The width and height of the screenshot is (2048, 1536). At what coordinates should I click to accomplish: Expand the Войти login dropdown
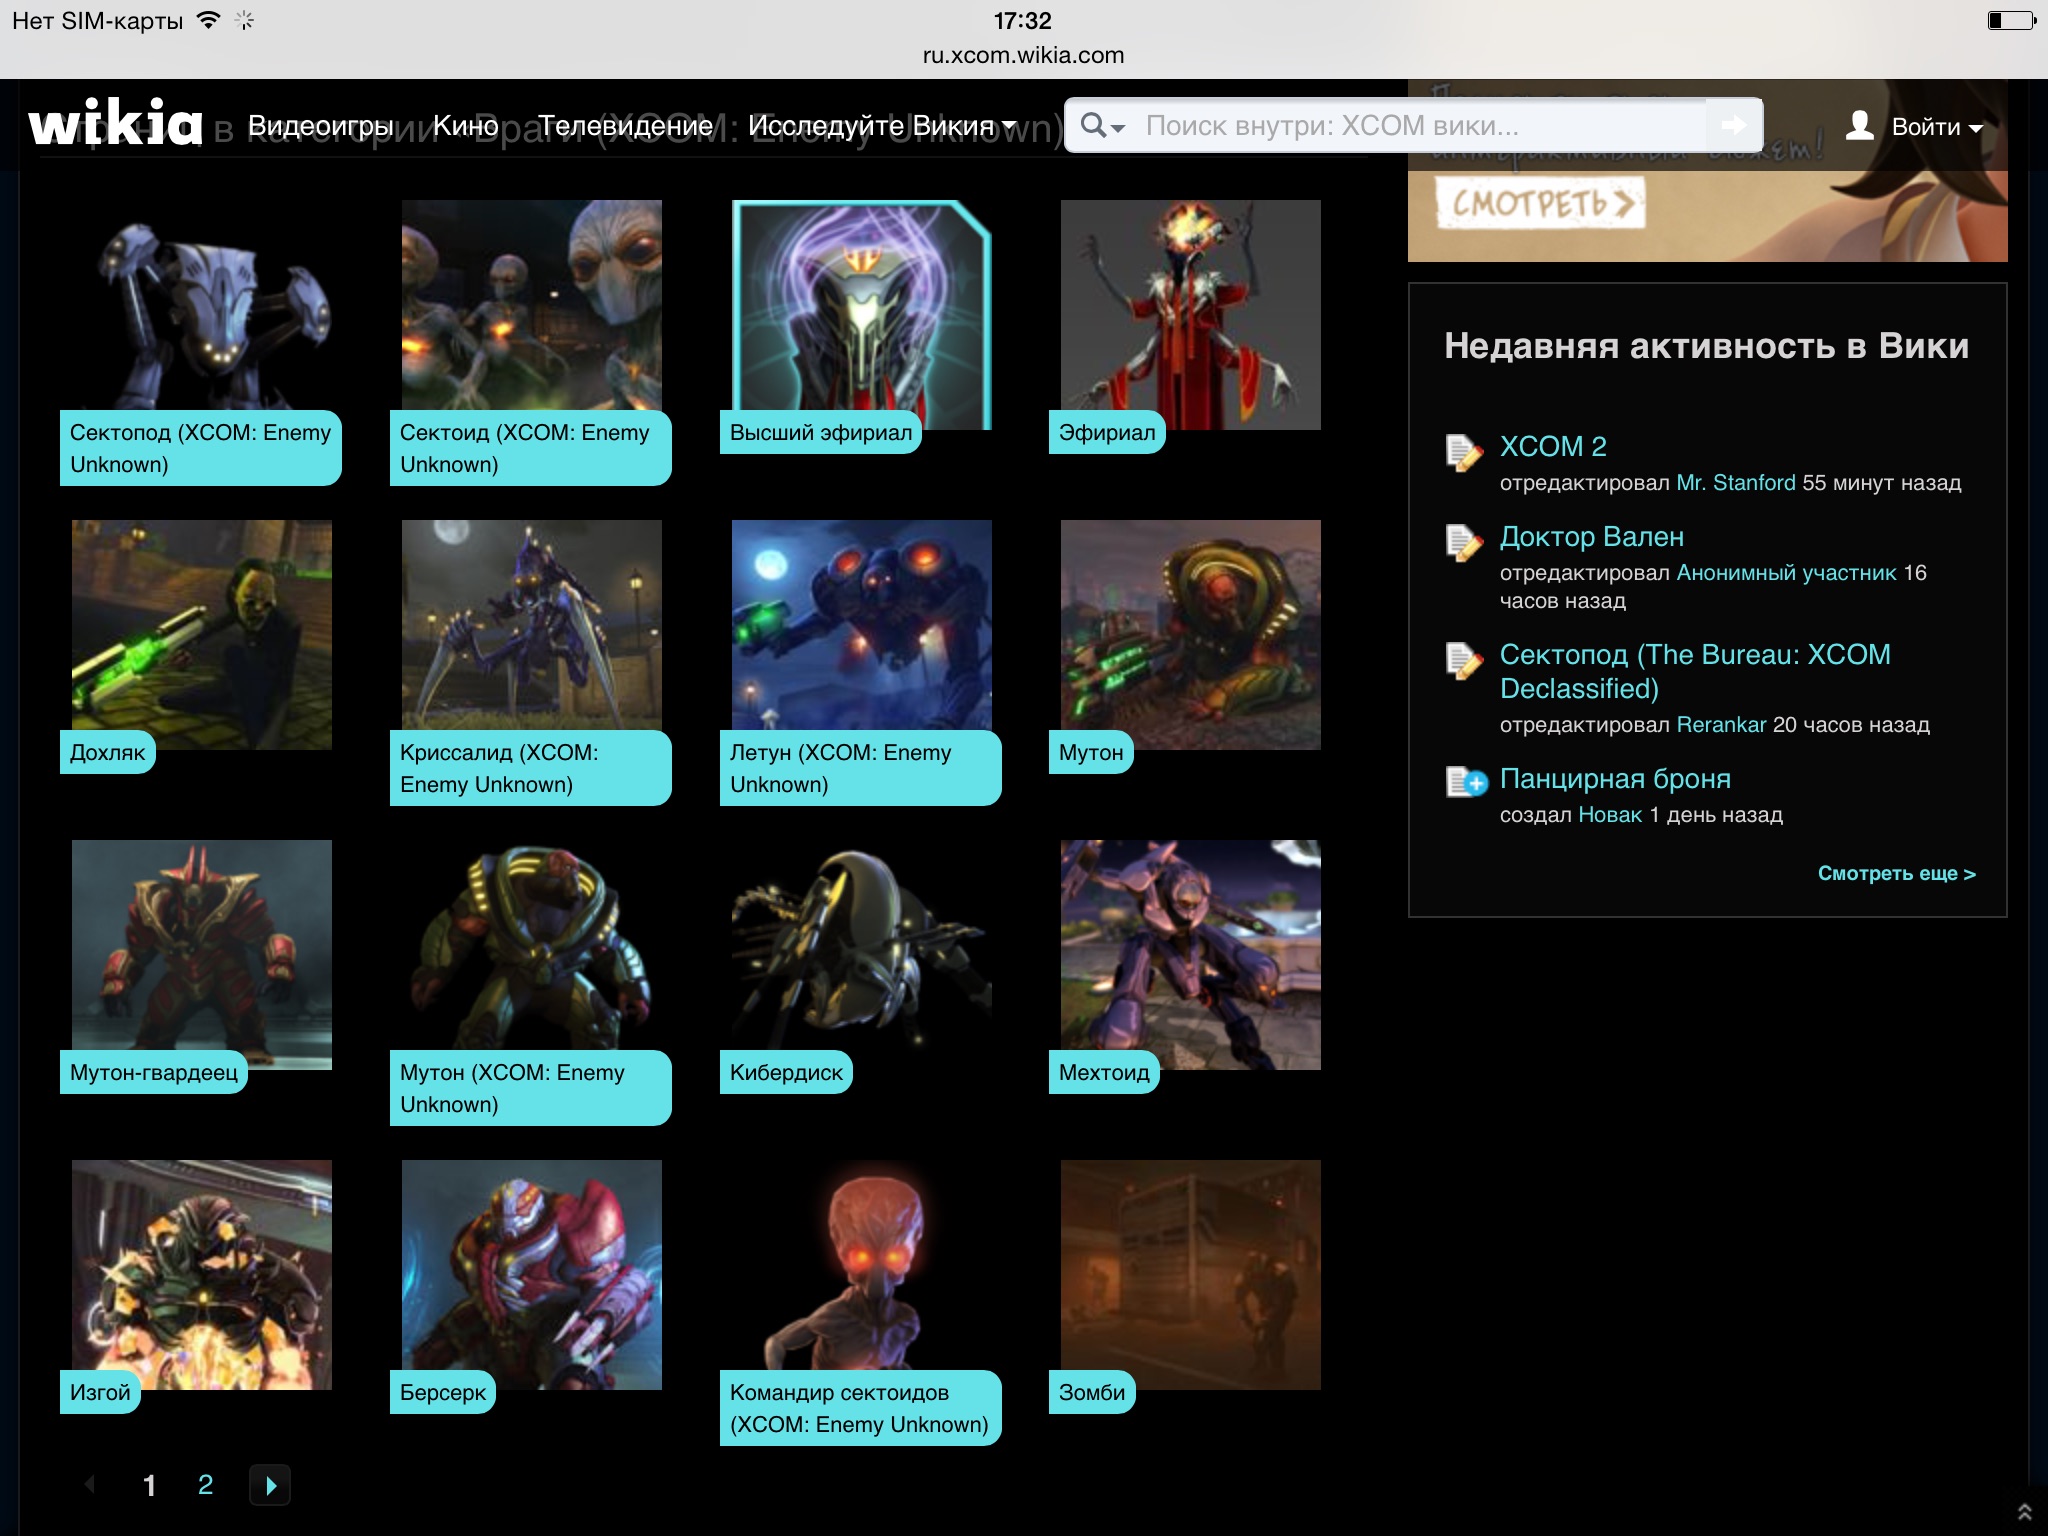pyautogui.click(x=1937, y=127)
